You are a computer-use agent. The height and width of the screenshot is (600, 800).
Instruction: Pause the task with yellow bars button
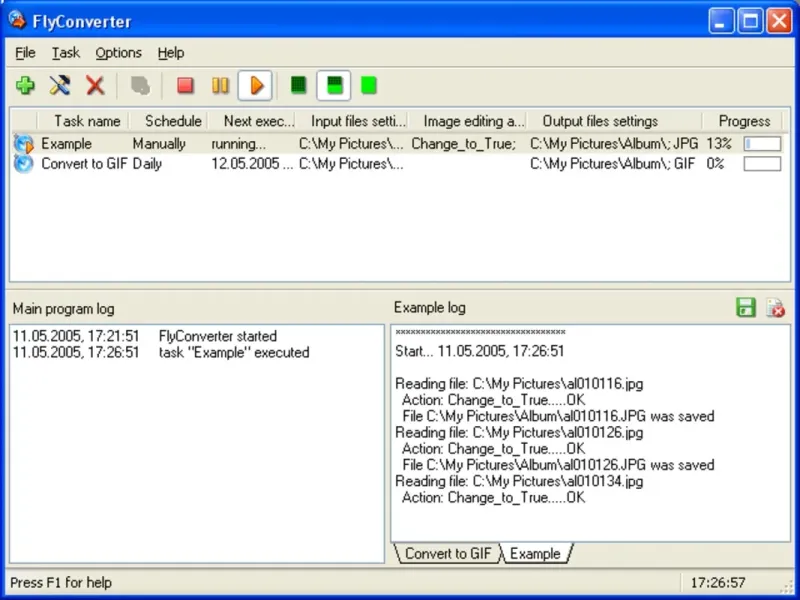220,85
